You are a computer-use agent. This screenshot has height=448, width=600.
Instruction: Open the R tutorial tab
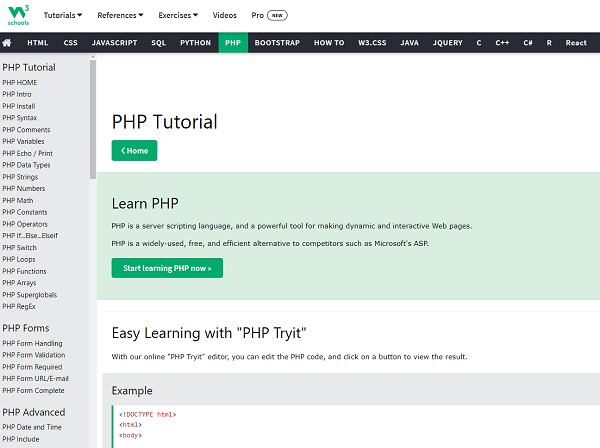point(549,43)
